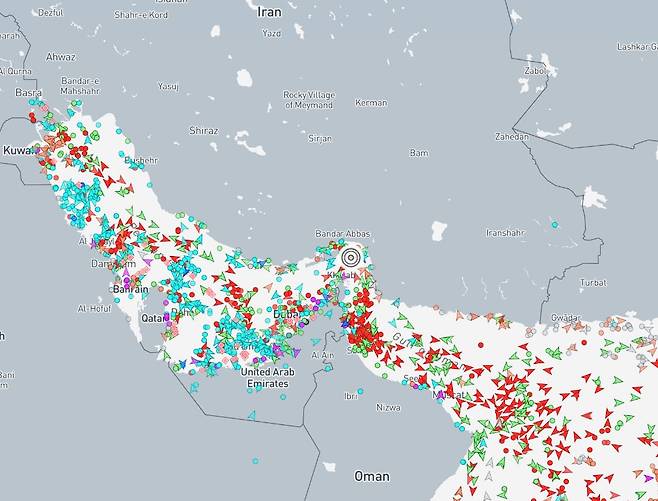
Task: Select the Sirjan city label
Action: pyautogui.click(x=320, y=139)
